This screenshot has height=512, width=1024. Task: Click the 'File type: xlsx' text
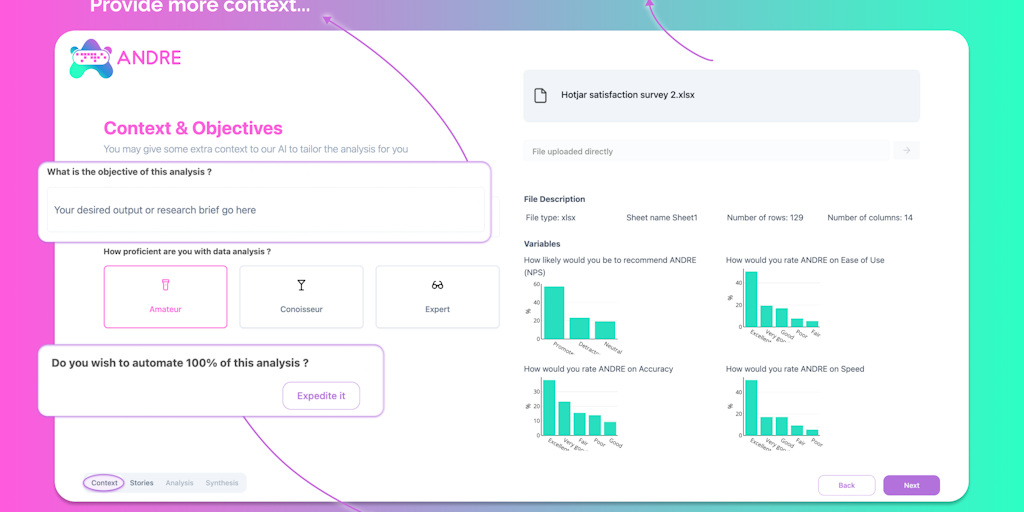click(551, 217)
